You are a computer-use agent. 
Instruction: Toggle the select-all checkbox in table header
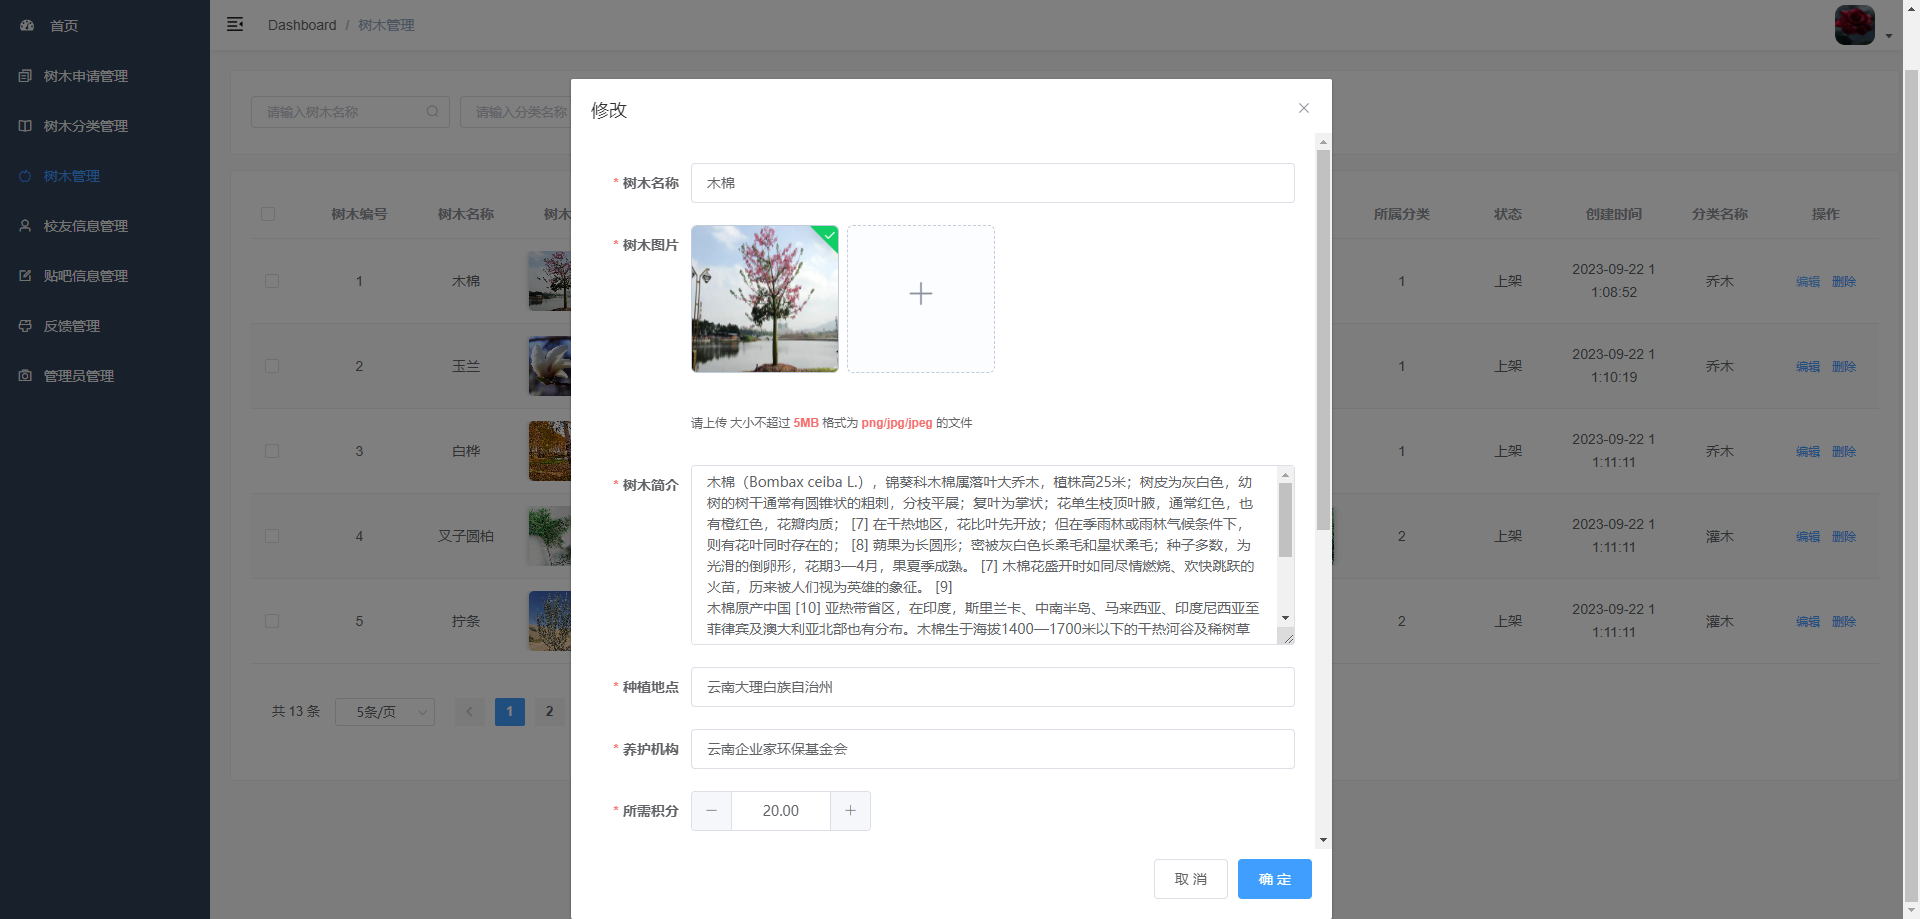pos(268,213)
